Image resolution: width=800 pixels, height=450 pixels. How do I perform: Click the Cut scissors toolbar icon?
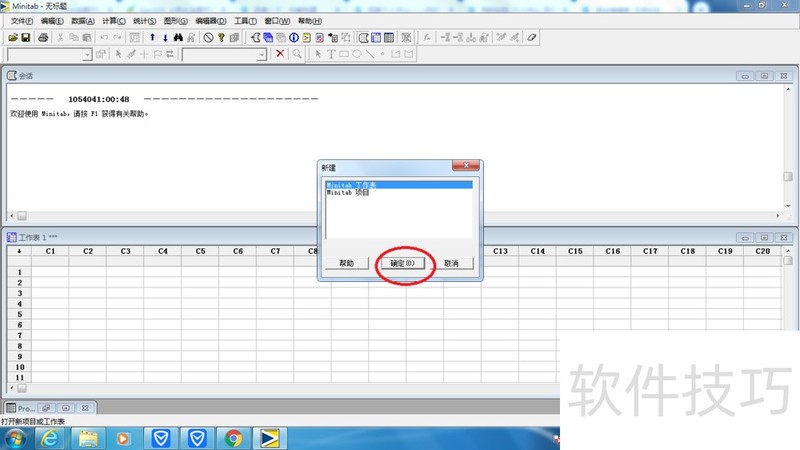(60, 37)
